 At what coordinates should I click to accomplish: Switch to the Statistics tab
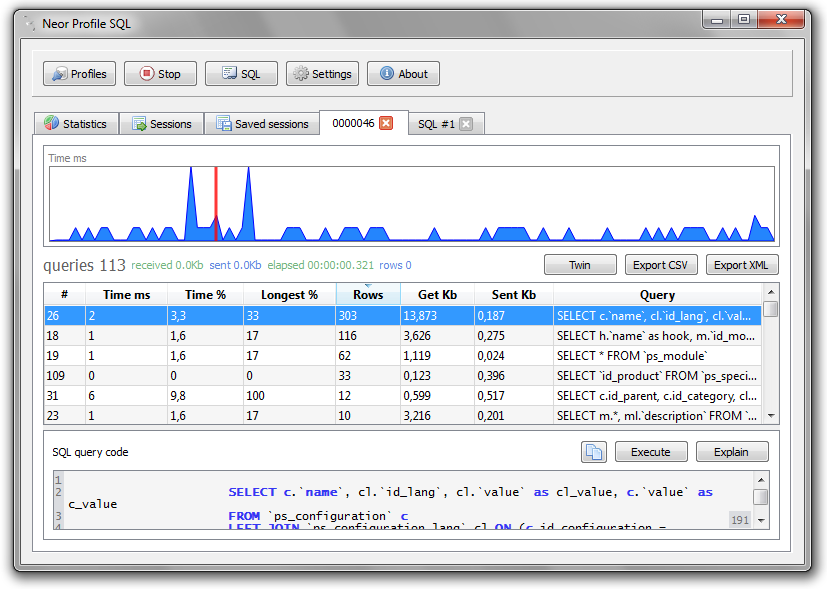pyautogui.click(x=76, y=124)
